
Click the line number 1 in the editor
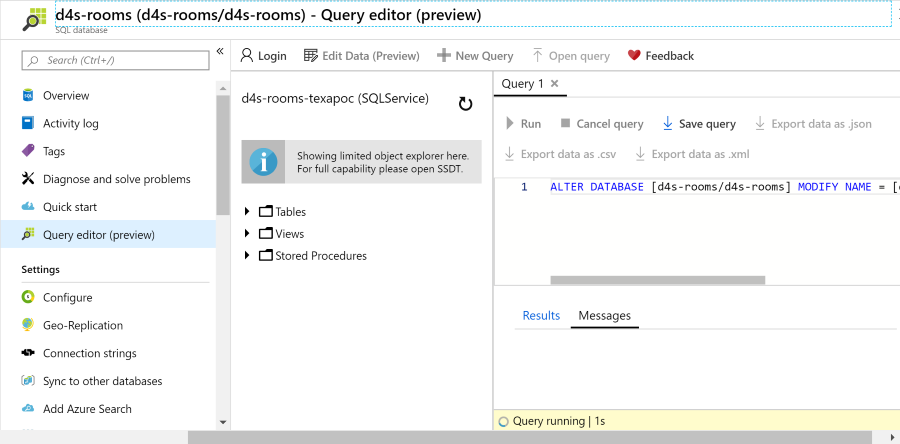coord(524,187)
